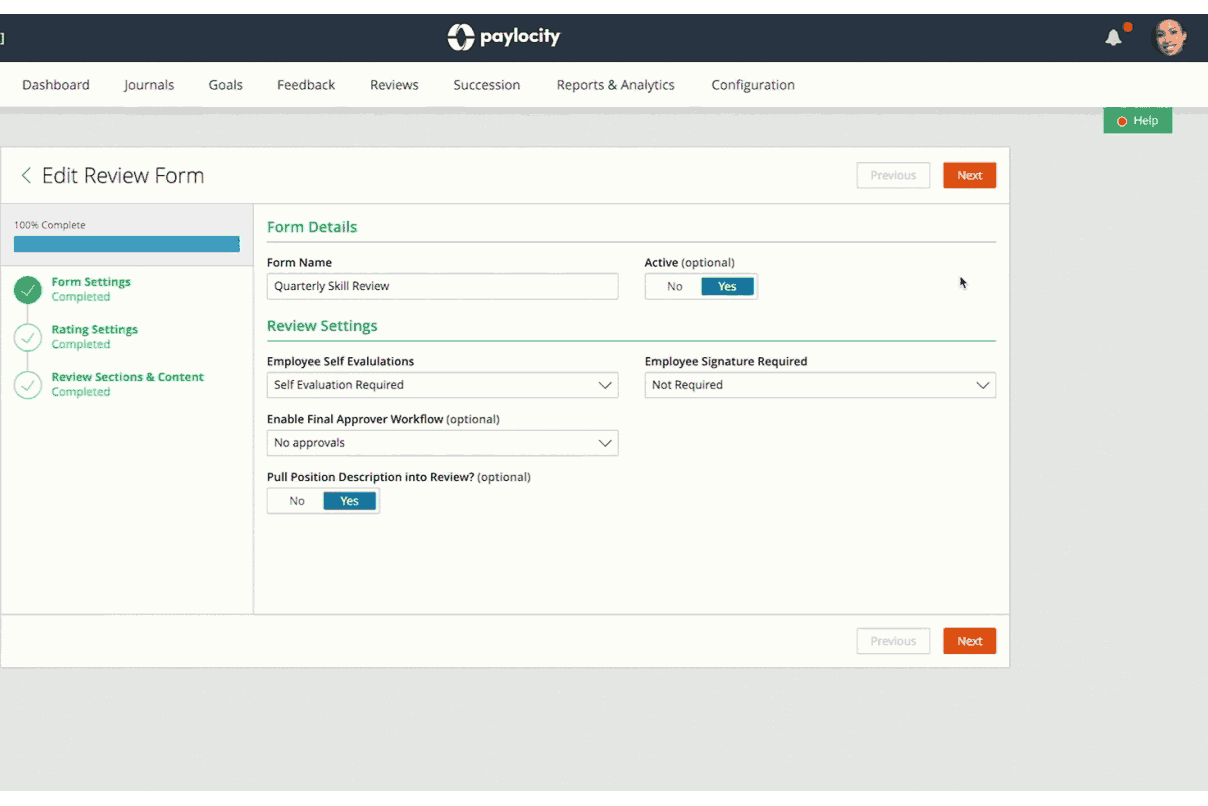Expand the Employee Self Evaluations dropdown
Viewport: 1208px width, 806px height.
point(442,385)
